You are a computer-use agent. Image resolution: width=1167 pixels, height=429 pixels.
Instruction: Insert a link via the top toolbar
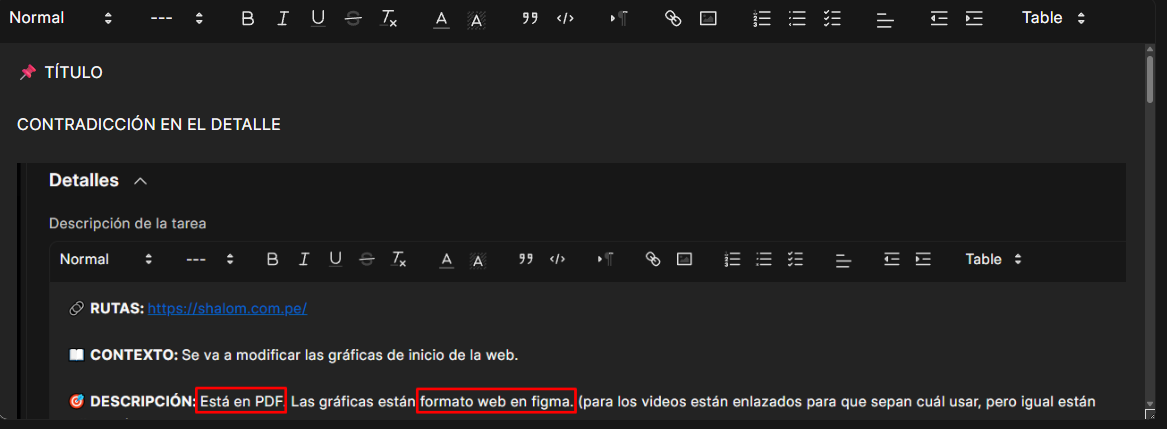pos(673,18)
